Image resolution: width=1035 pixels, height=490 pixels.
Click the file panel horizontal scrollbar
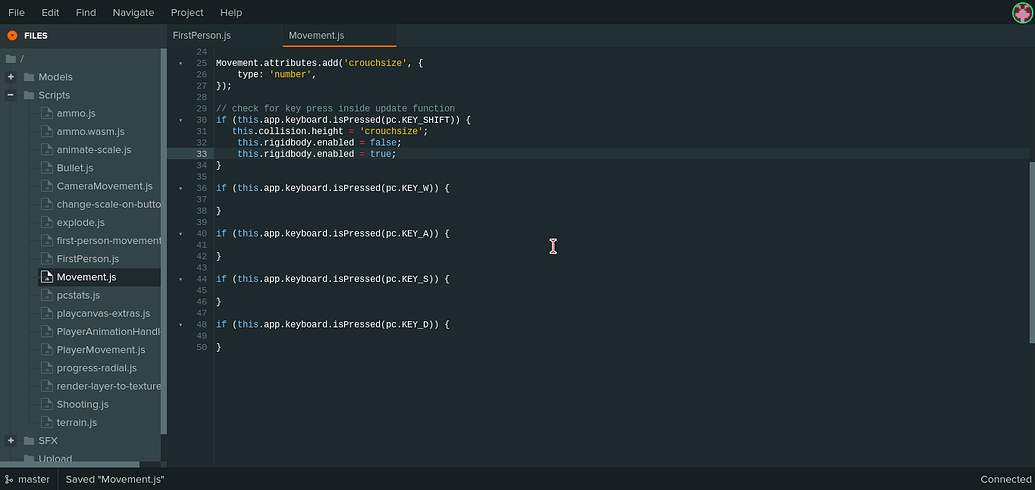click(80, 464)
